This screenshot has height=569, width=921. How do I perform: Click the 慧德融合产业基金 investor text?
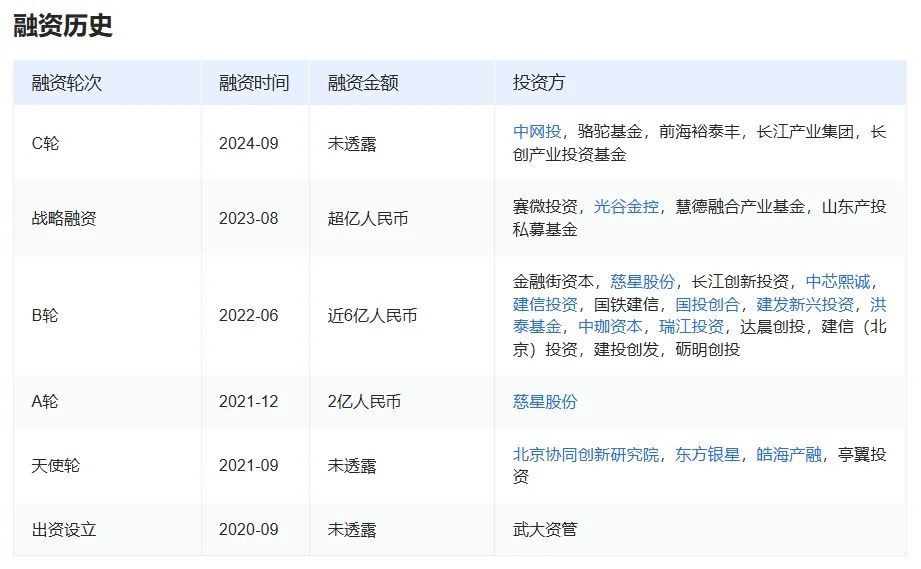[740, 207]
